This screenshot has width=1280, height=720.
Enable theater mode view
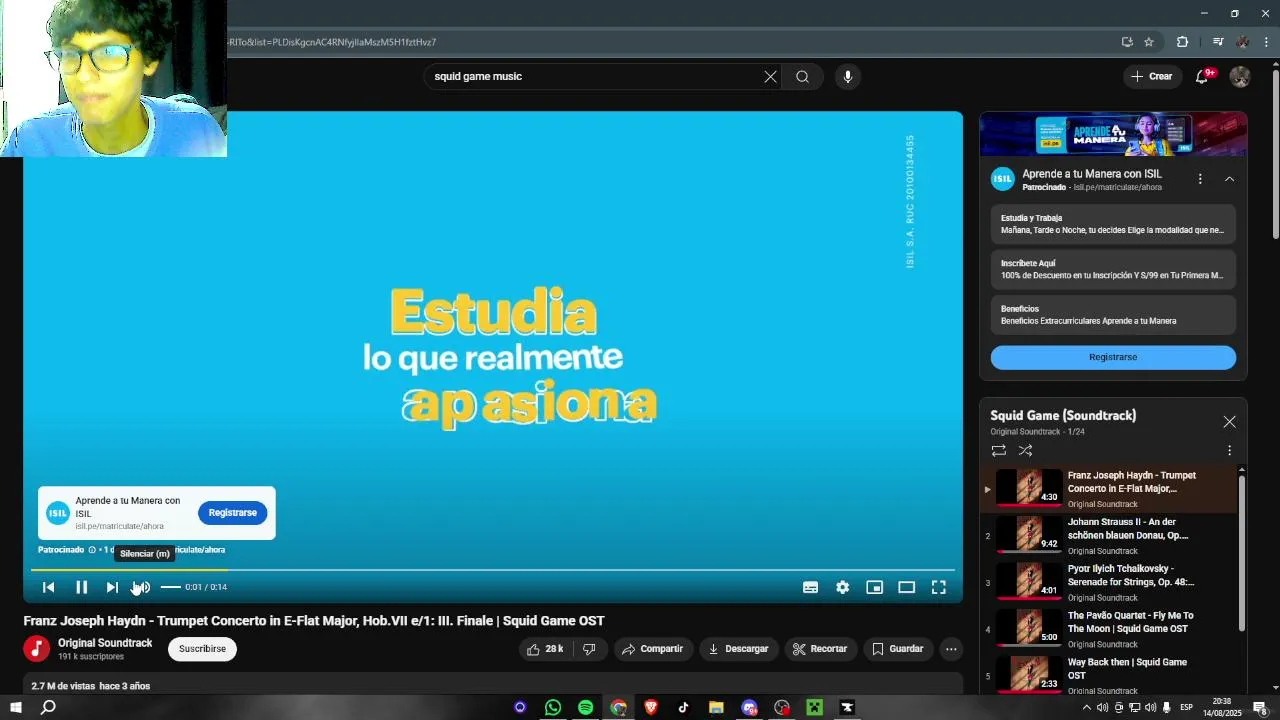[906, 588]
